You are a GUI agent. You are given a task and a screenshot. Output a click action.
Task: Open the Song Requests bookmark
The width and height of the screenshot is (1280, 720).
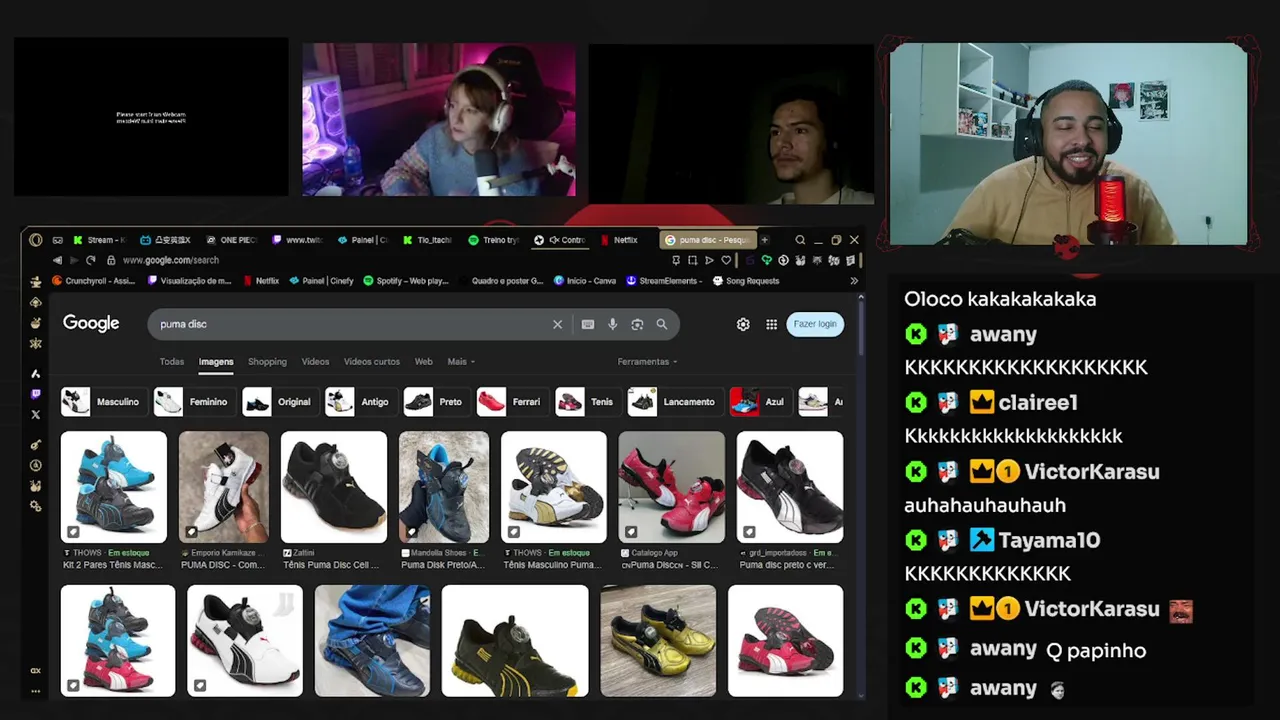coord(746,281)
